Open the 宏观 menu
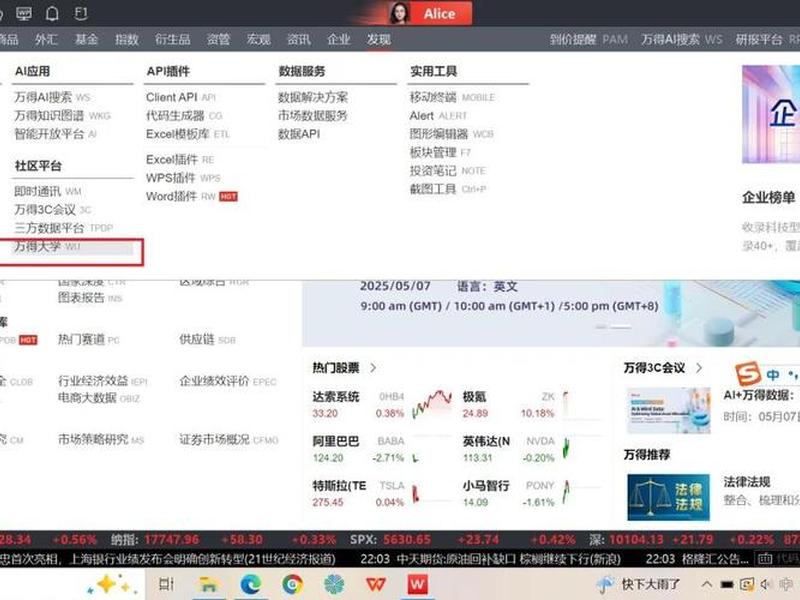The height and width of the screenshot is (600, 800). coord(258,39)
